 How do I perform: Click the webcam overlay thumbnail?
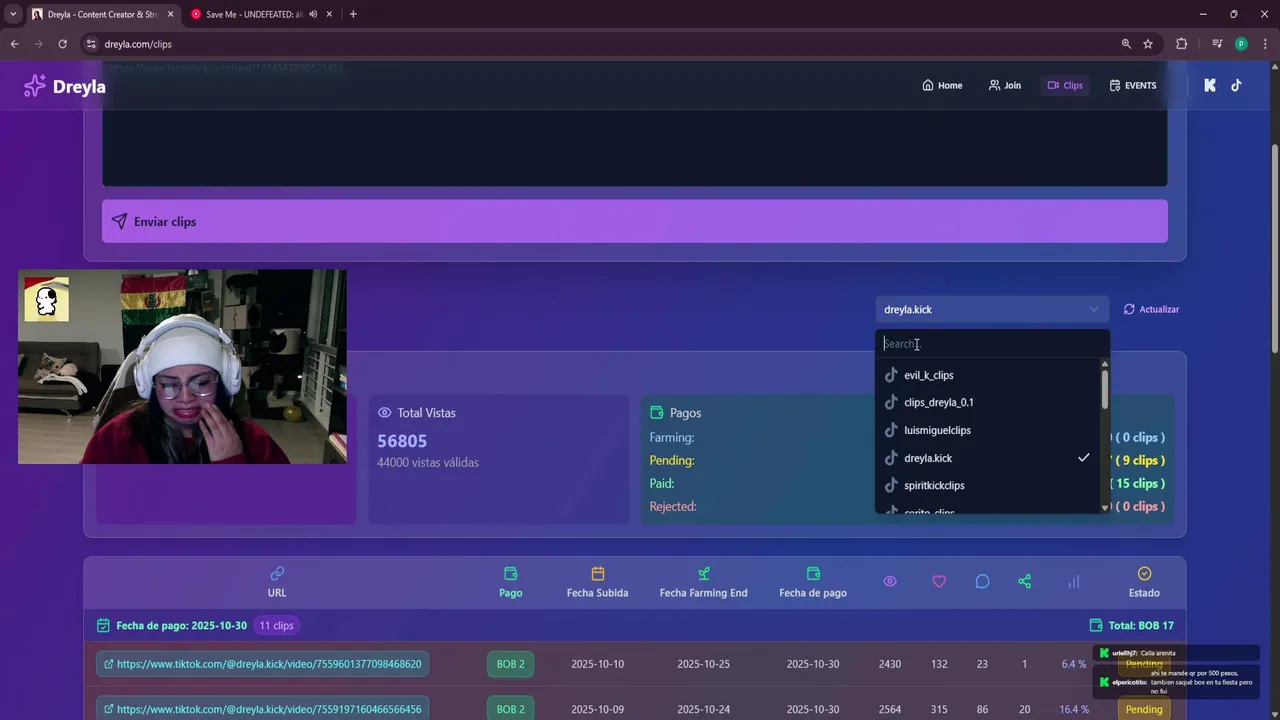click(182, 366)
